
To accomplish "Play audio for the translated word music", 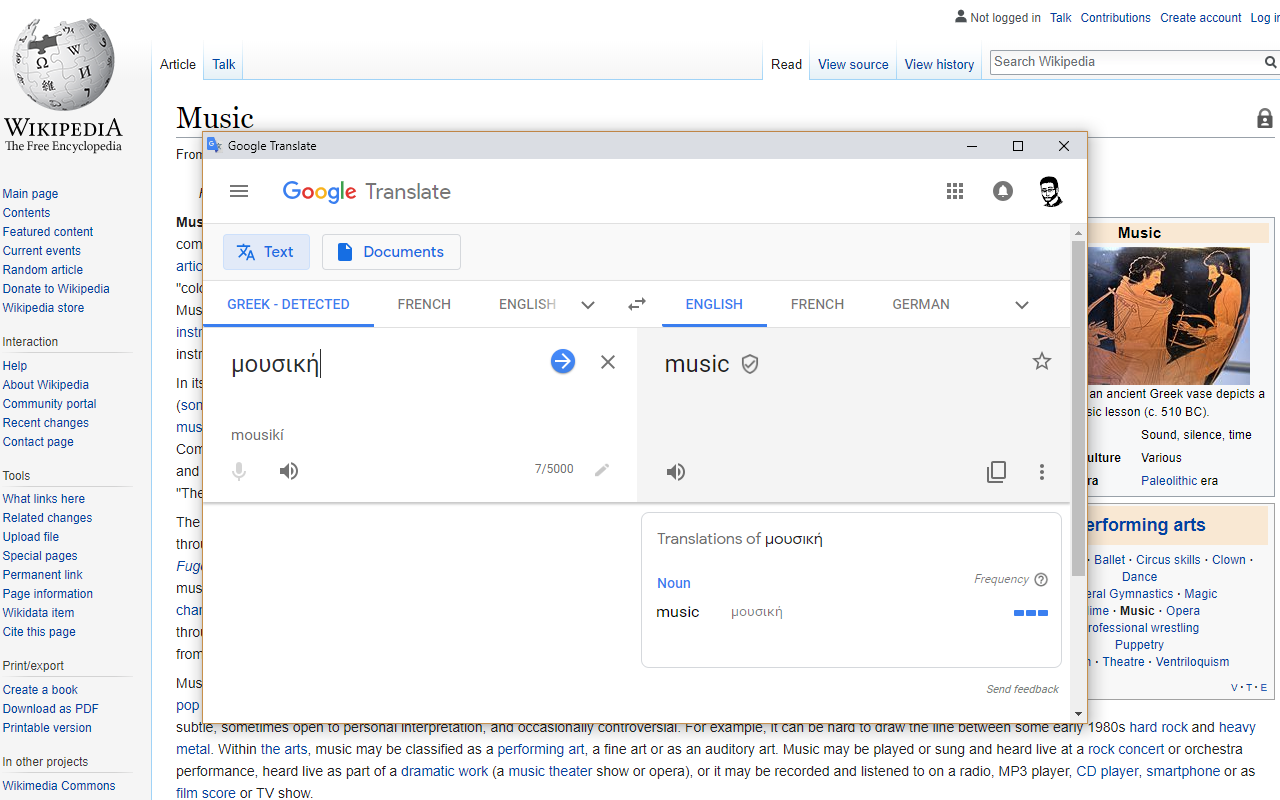I will pos(675,471).
